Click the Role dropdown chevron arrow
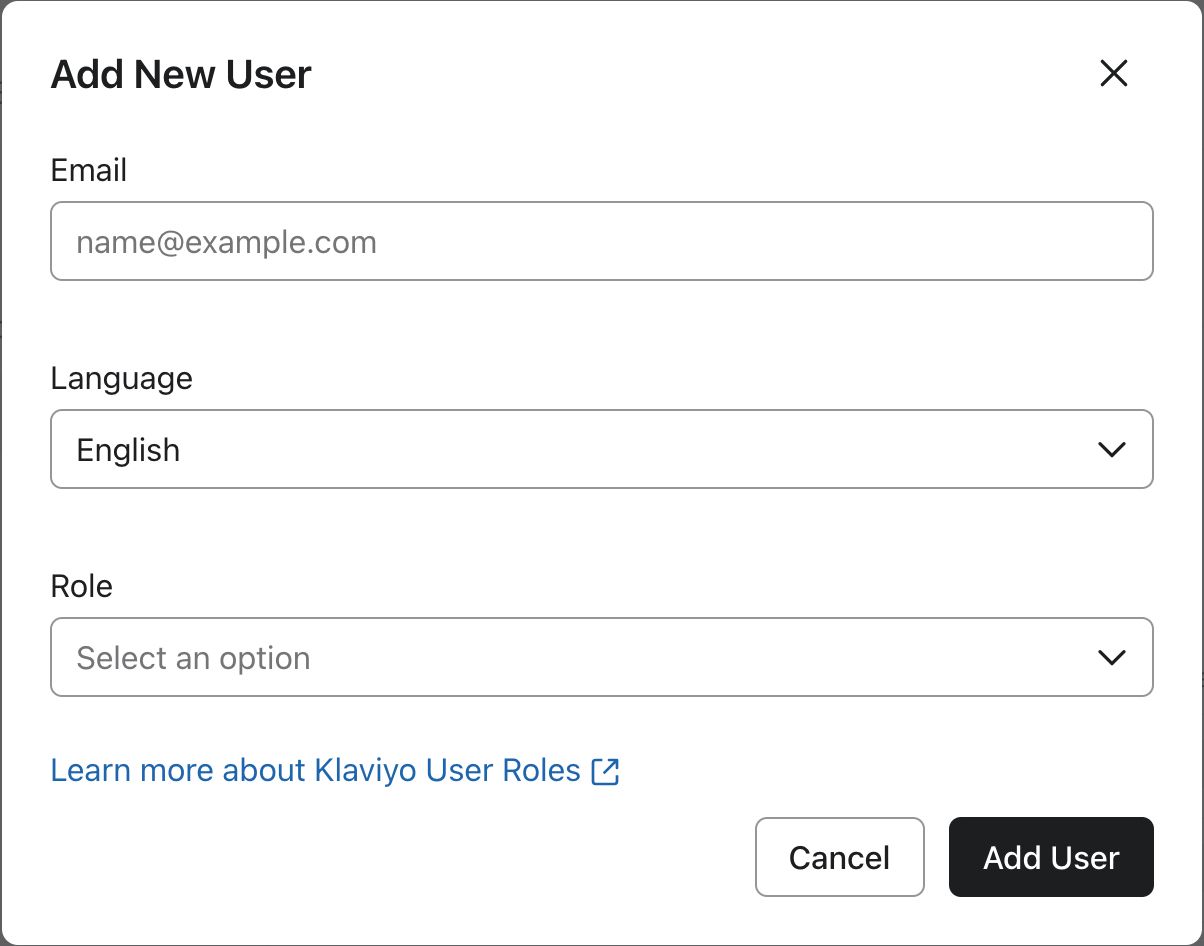The width and height of the screenshot is (1204, 946). pos(1111,658)
